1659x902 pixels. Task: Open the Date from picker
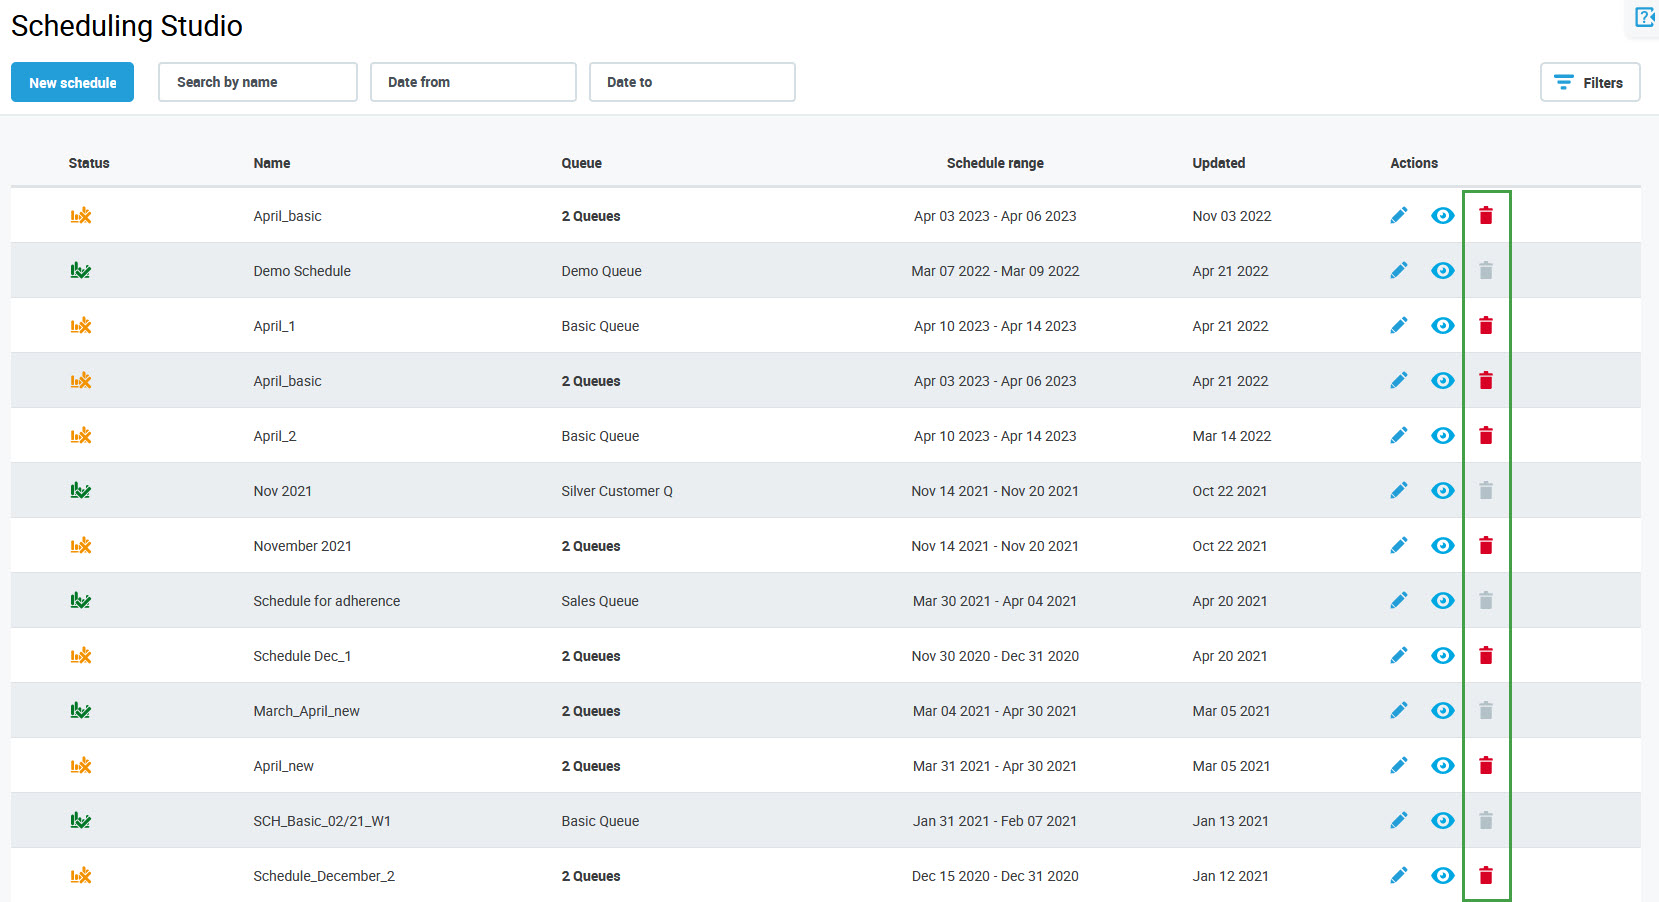pos(473,82)
